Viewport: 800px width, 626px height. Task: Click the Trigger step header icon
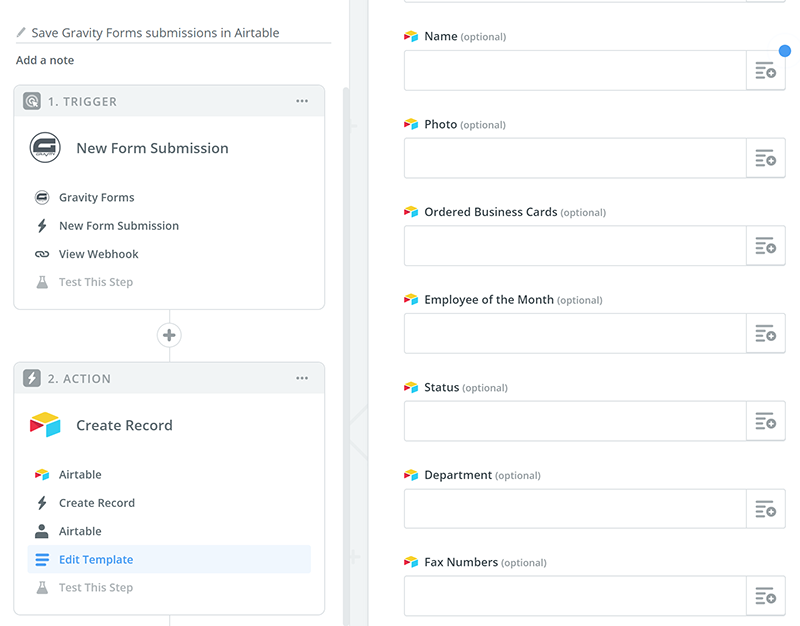[32, 101]
